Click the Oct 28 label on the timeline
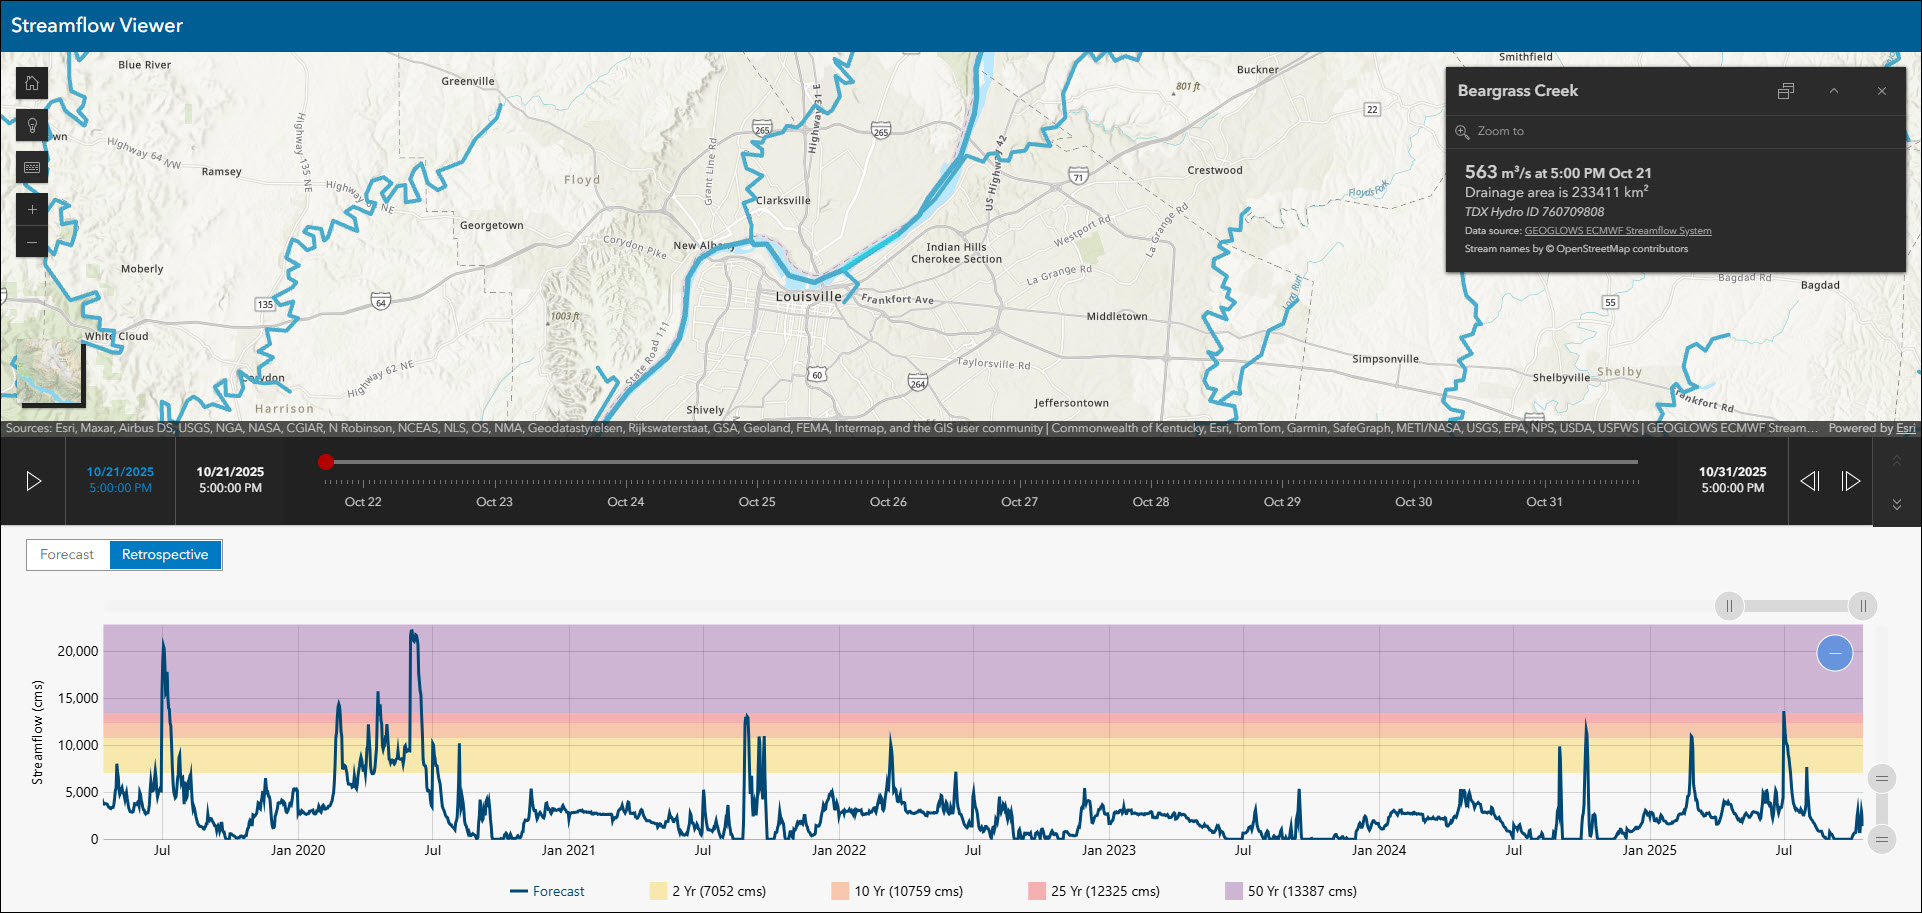The height and width of the screenshot is (913, 1922). 1151,502
